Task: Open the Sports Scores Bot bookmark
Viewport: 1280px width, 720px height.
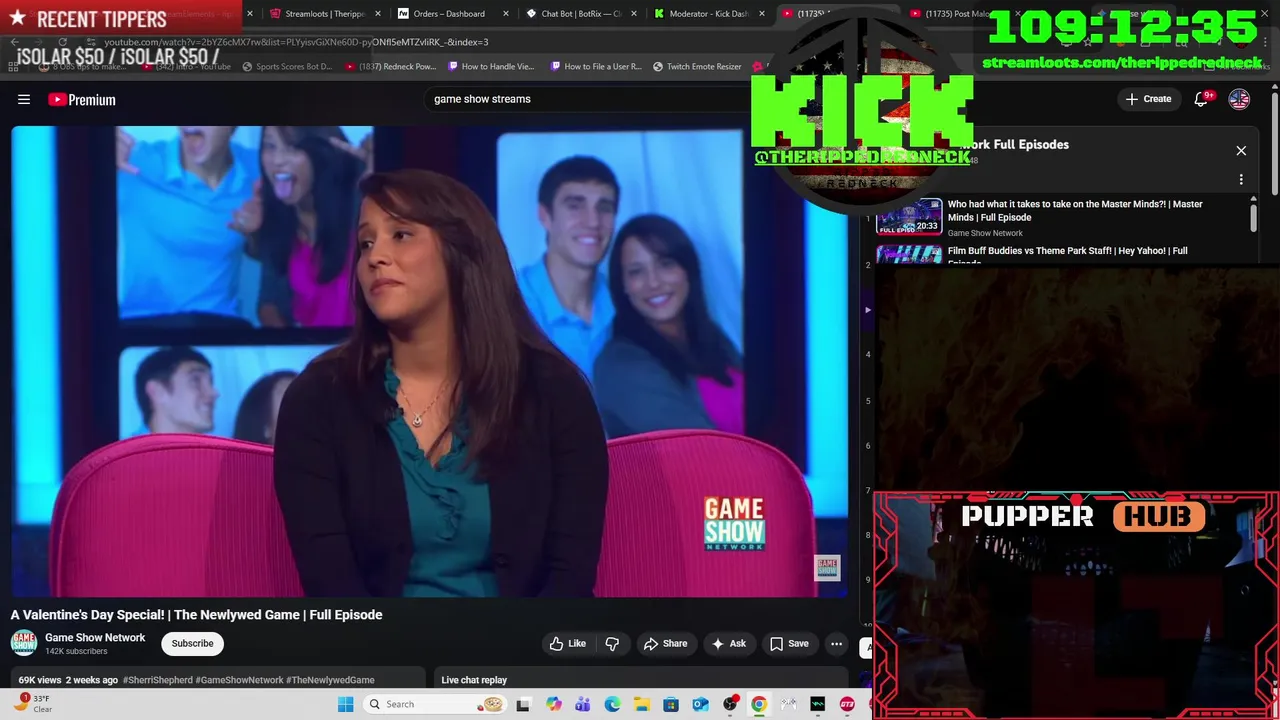Action: pos(287,67)
